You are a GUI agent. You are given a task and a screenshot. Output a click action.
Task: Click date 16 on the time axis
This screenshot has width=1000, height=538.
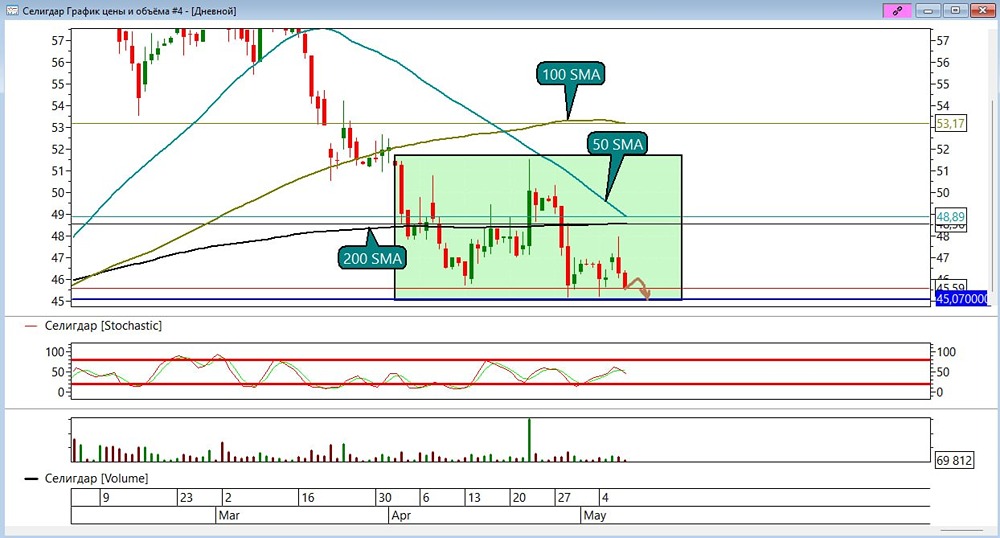(308, 497)
